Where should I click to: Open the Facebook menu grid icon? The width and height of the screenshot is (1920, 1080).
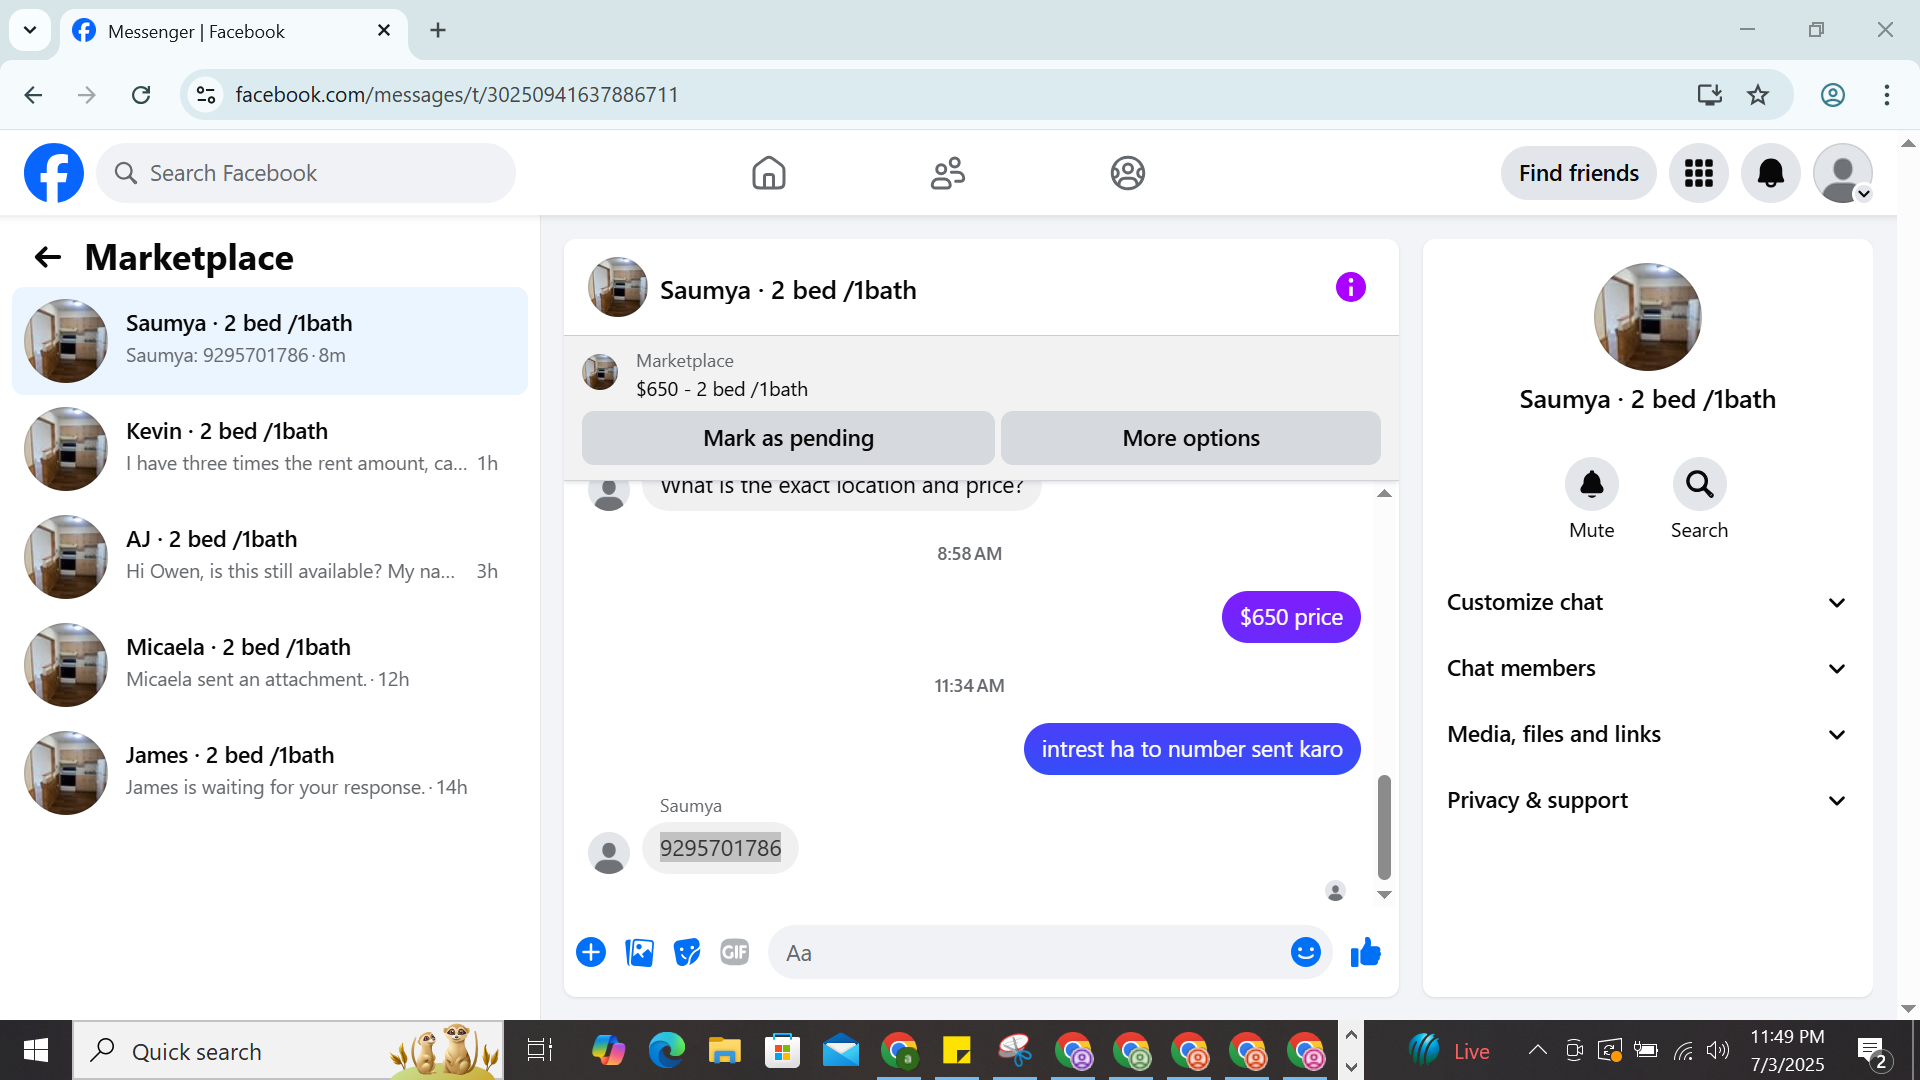(1698, 173)
